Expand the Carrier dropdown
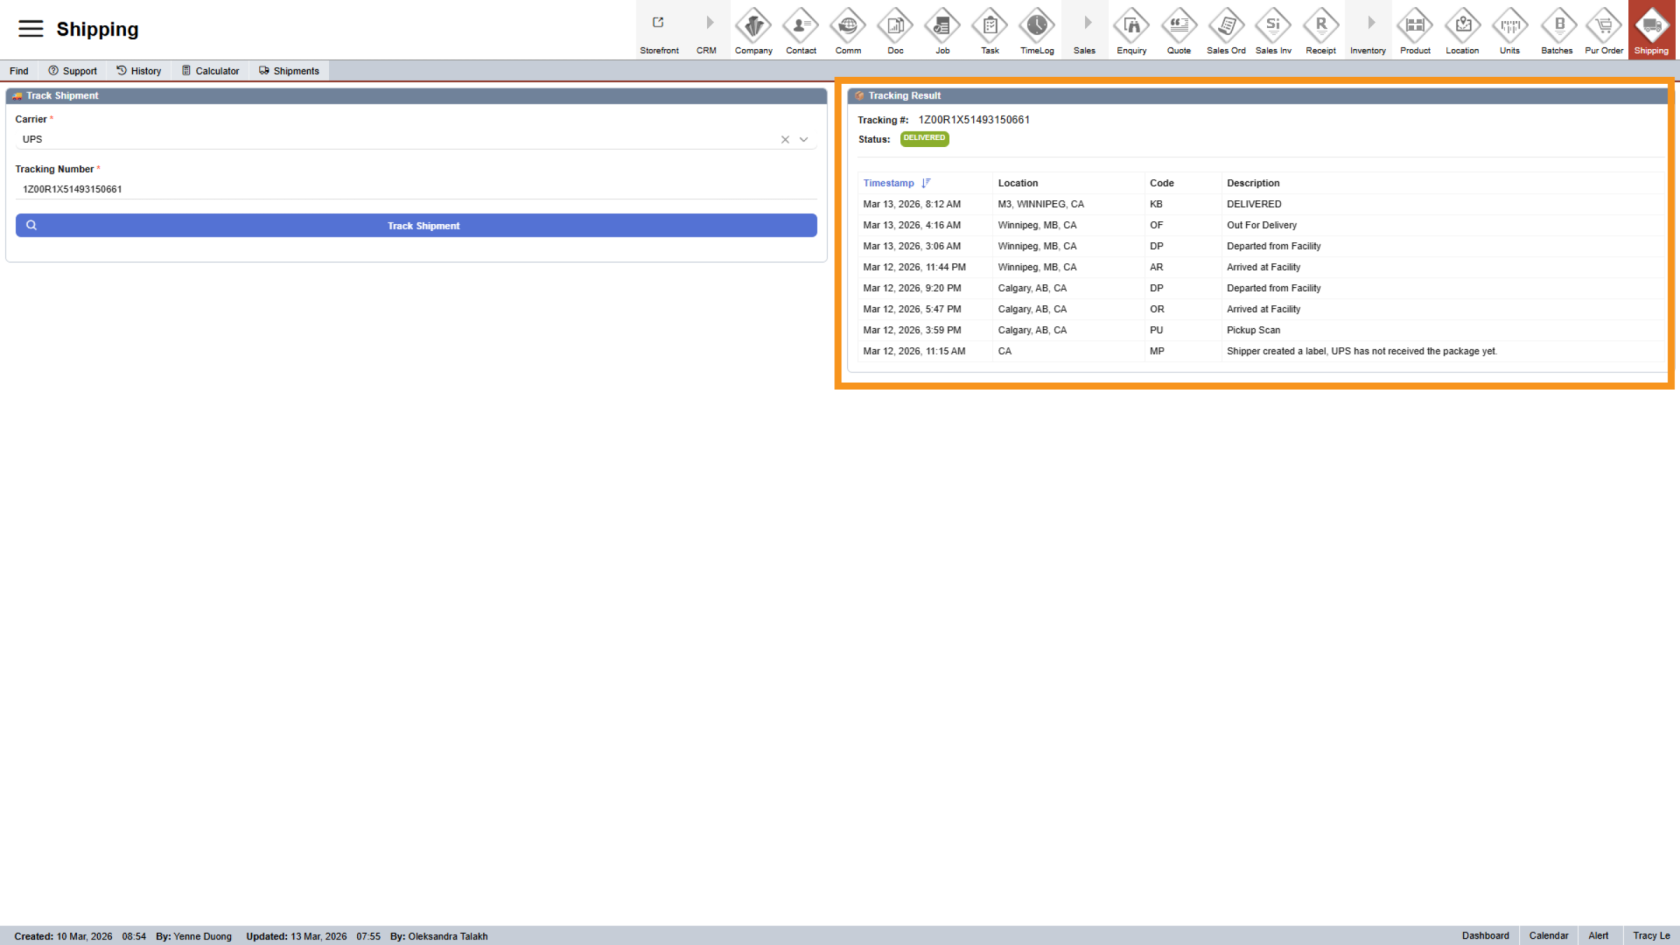Screen dimensions: 1680x945 [x=804, y=140]
